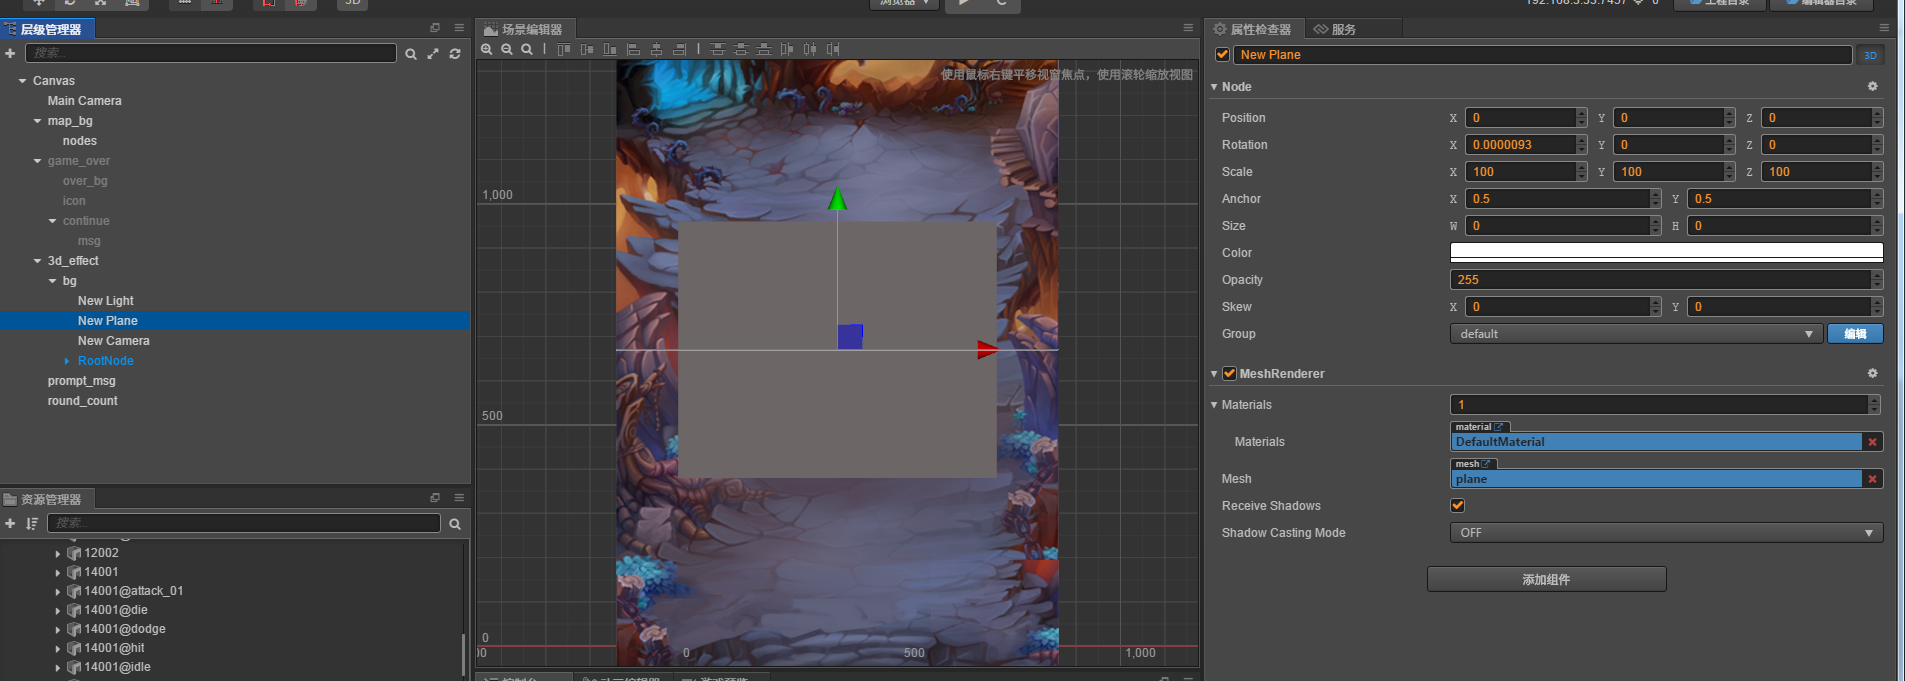The width and height of the screenshot is (1905, 681).
Task: Uncheck Receive Shadows option
Action: click(x=1457, y=506)
